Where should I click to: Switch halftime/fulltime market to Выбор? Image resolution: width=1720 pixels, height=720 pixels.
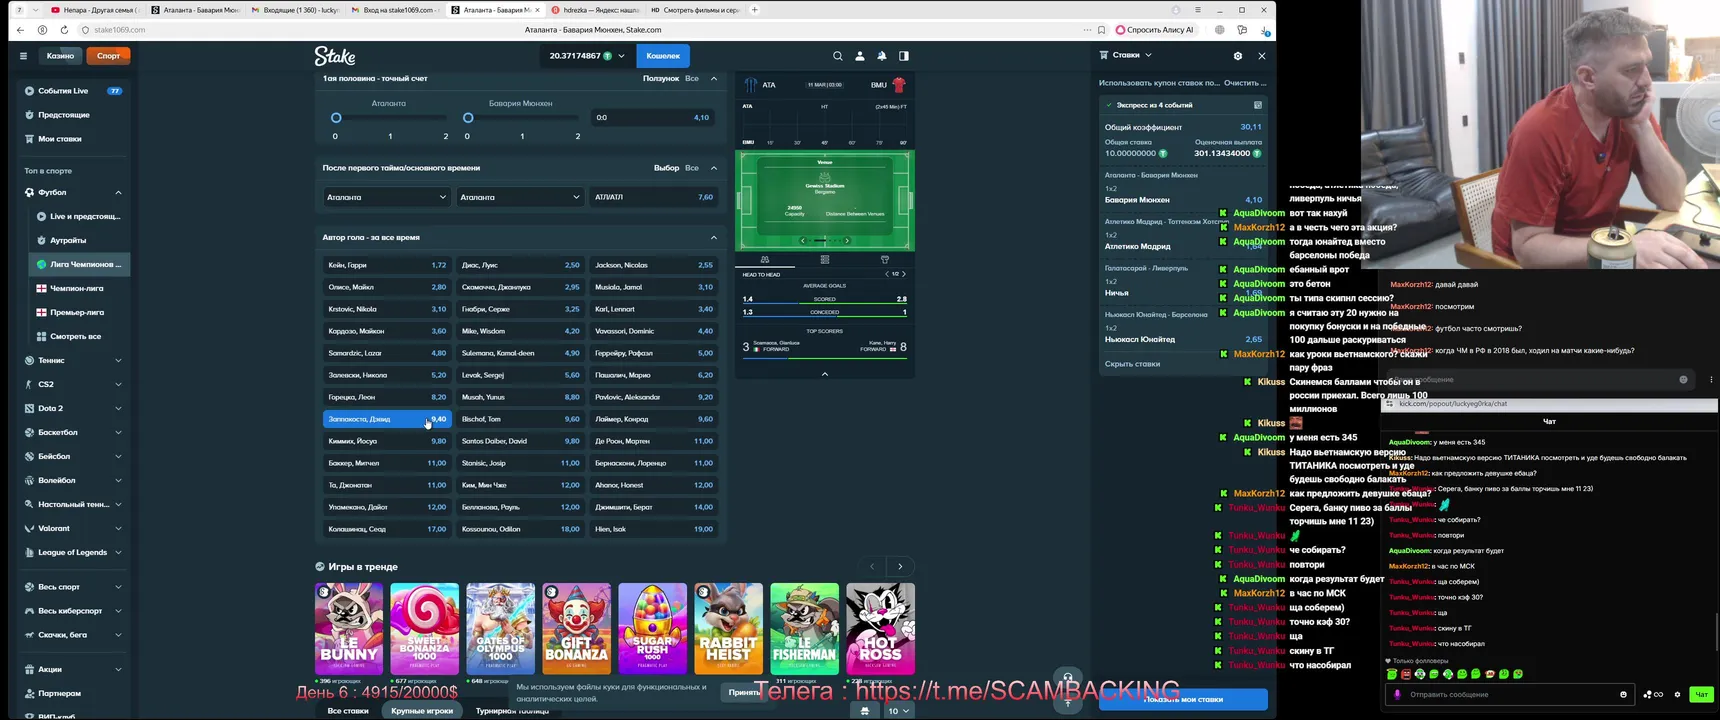pyautogui.click(x=667, y=168)
